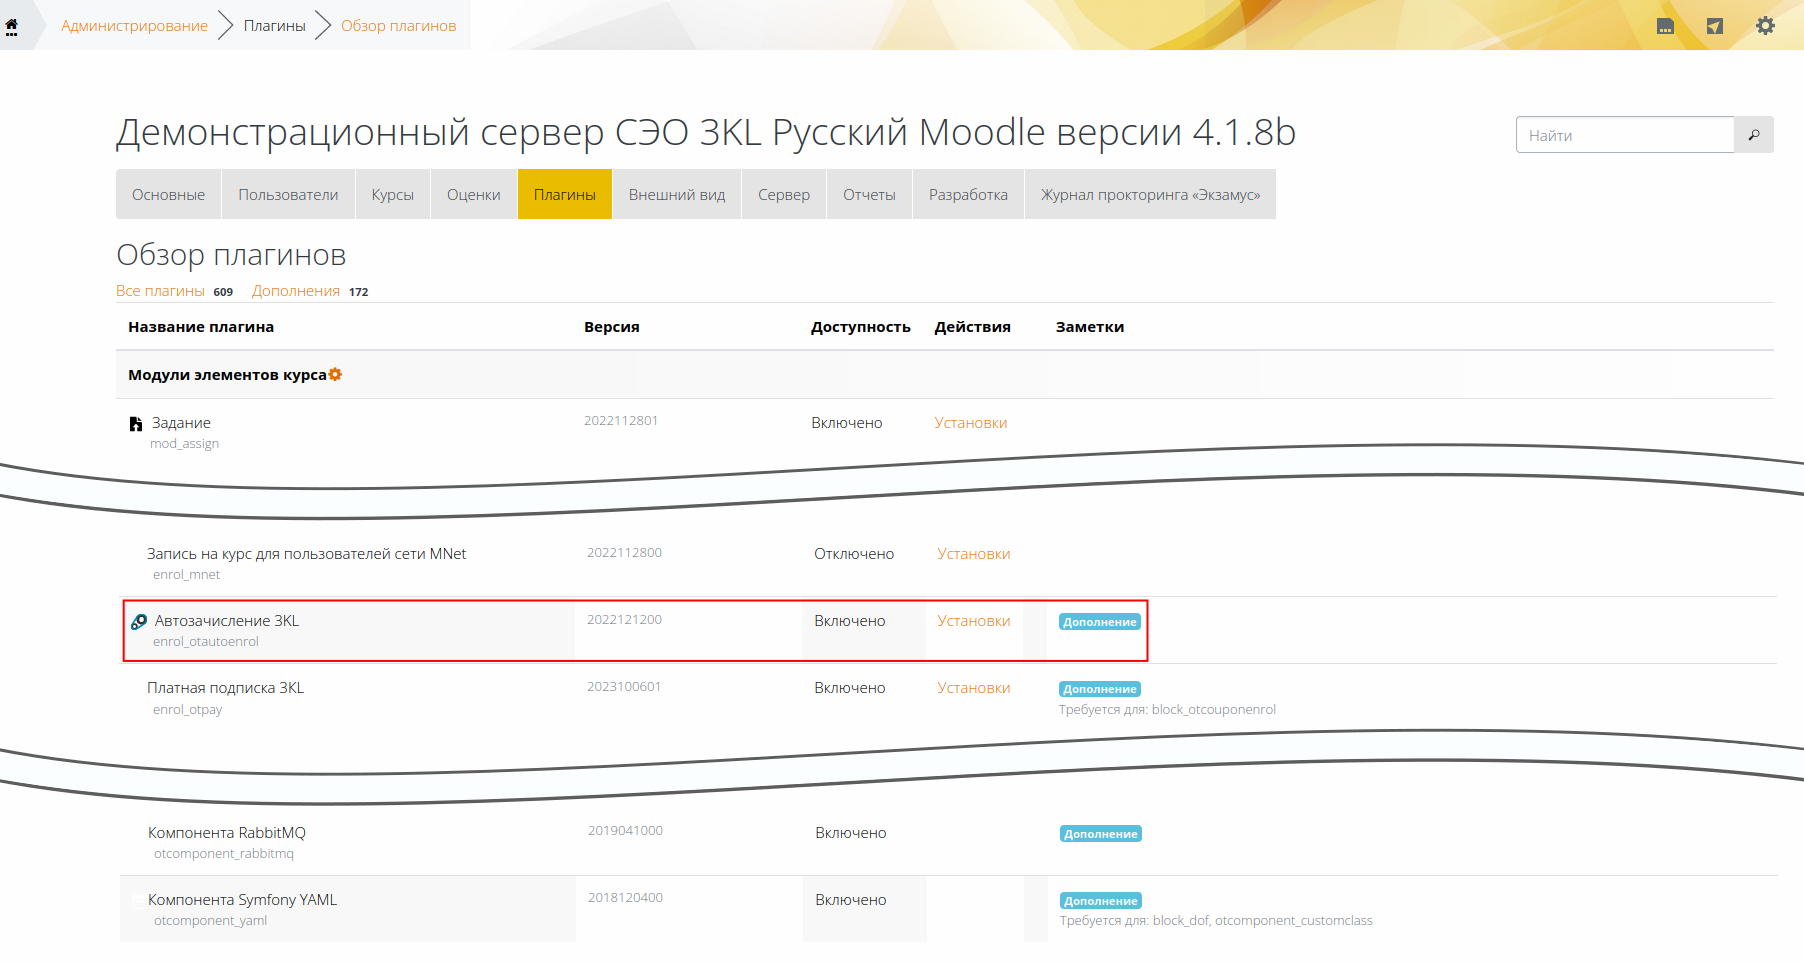Click version 2023100601
Image resolution: width=1804 pixels, height=964 pixels.
(624, 687)
